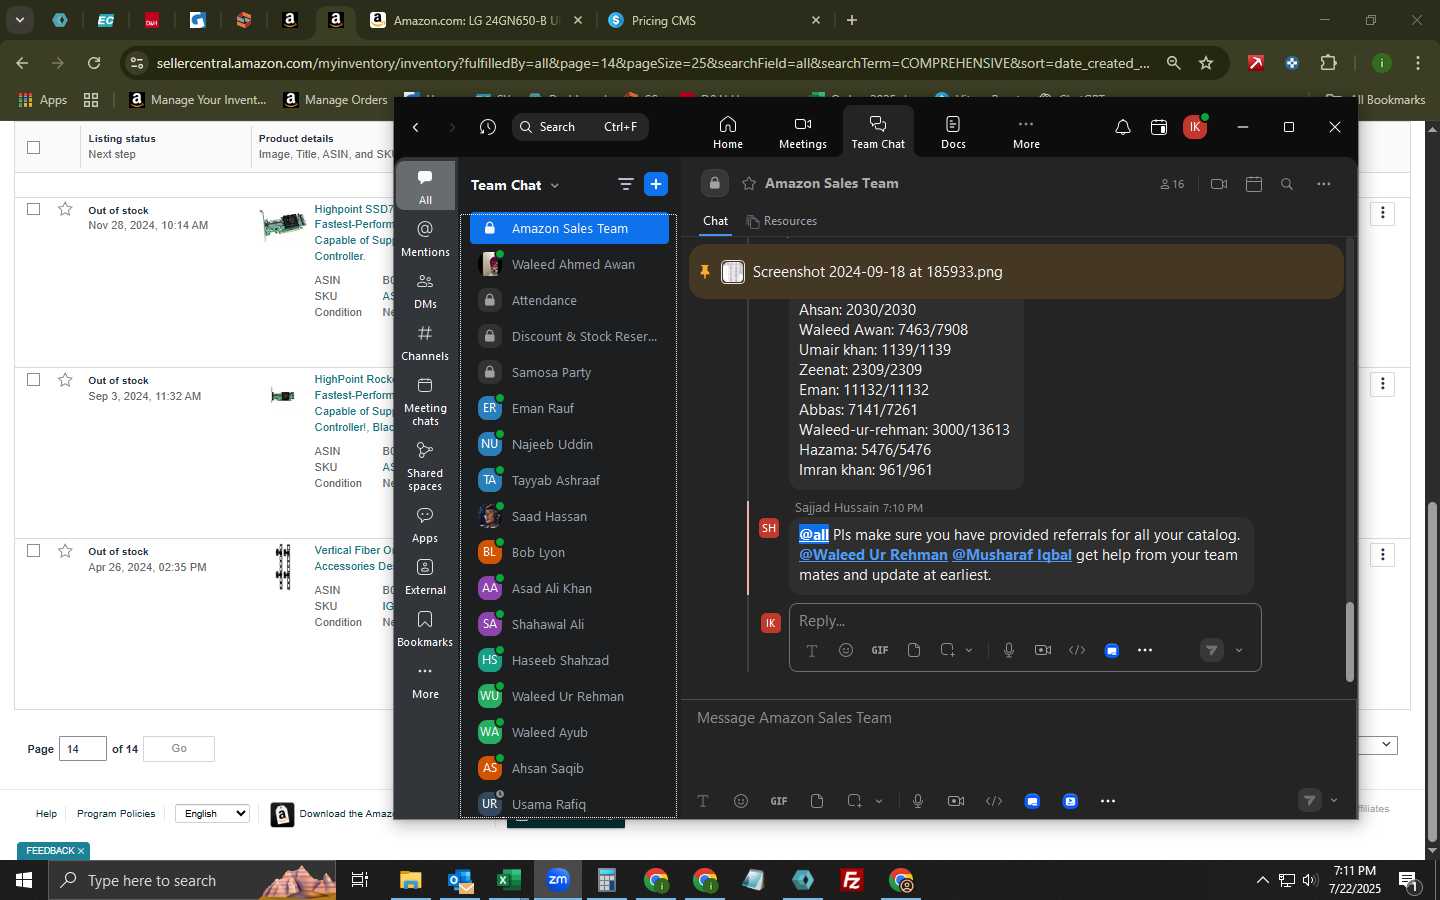Open Meeting chats in the sidebar

point(425,401)
